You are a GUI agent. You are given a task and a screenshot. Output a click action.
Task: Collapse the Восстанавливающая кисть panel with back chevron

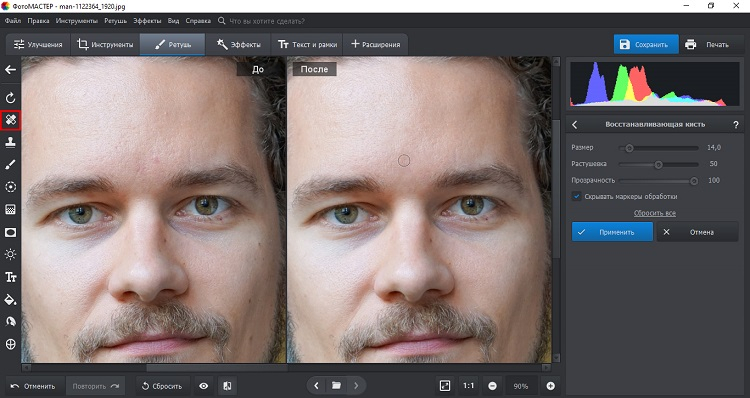(575, 124)
